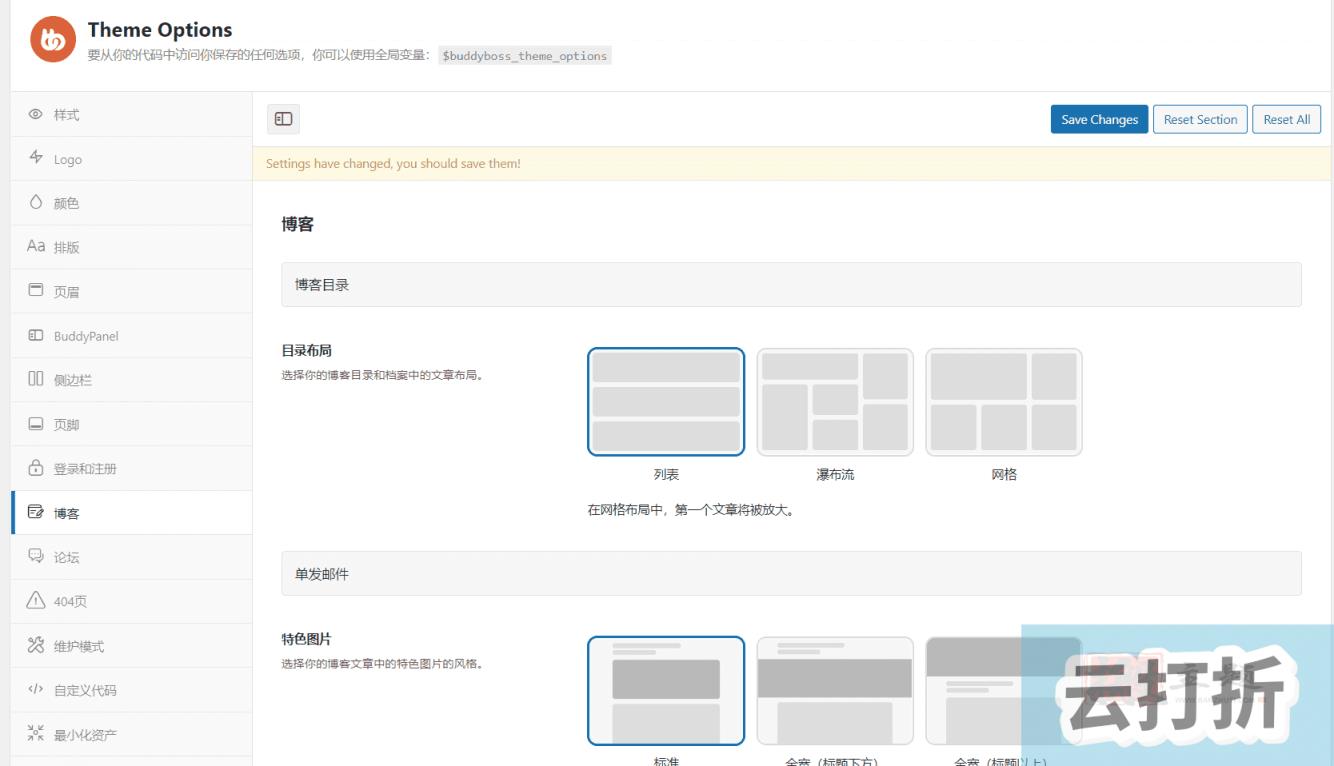Screen dimensions: 1334x766
Task: Click the columns icon beside 侧边栏
Action: 36,379
